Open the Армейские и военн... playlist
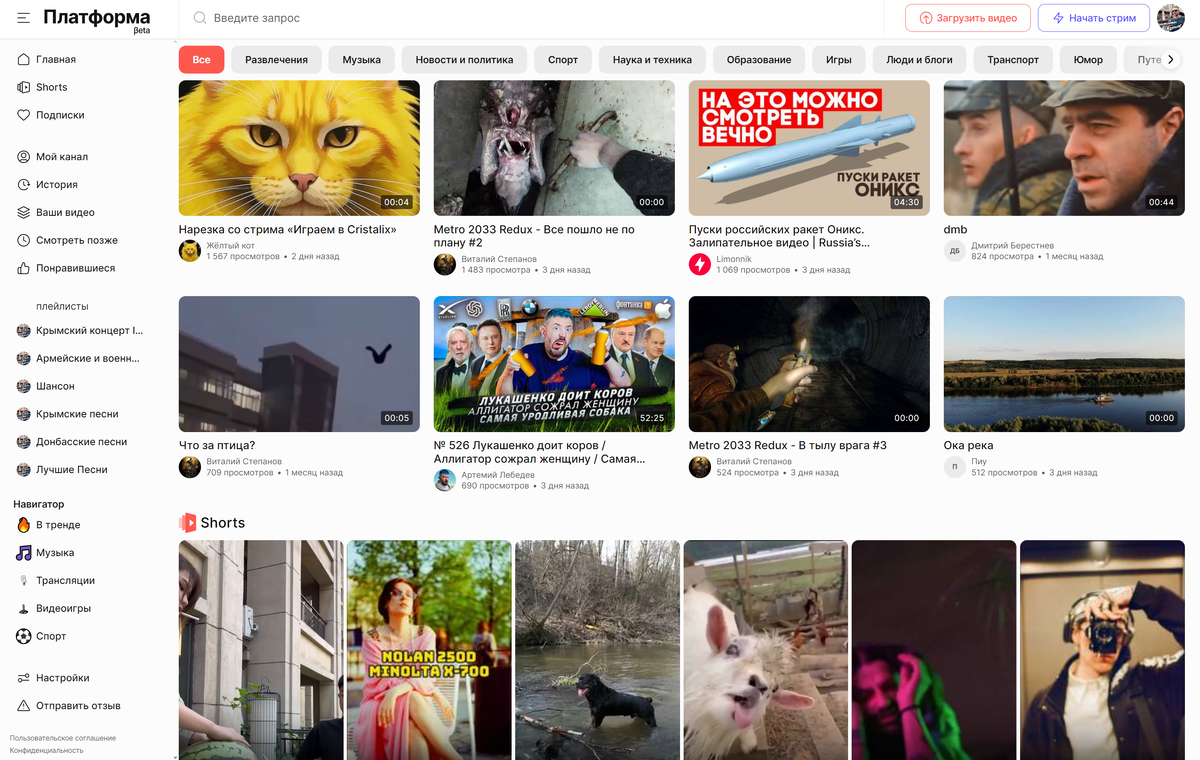 [80, 358]
